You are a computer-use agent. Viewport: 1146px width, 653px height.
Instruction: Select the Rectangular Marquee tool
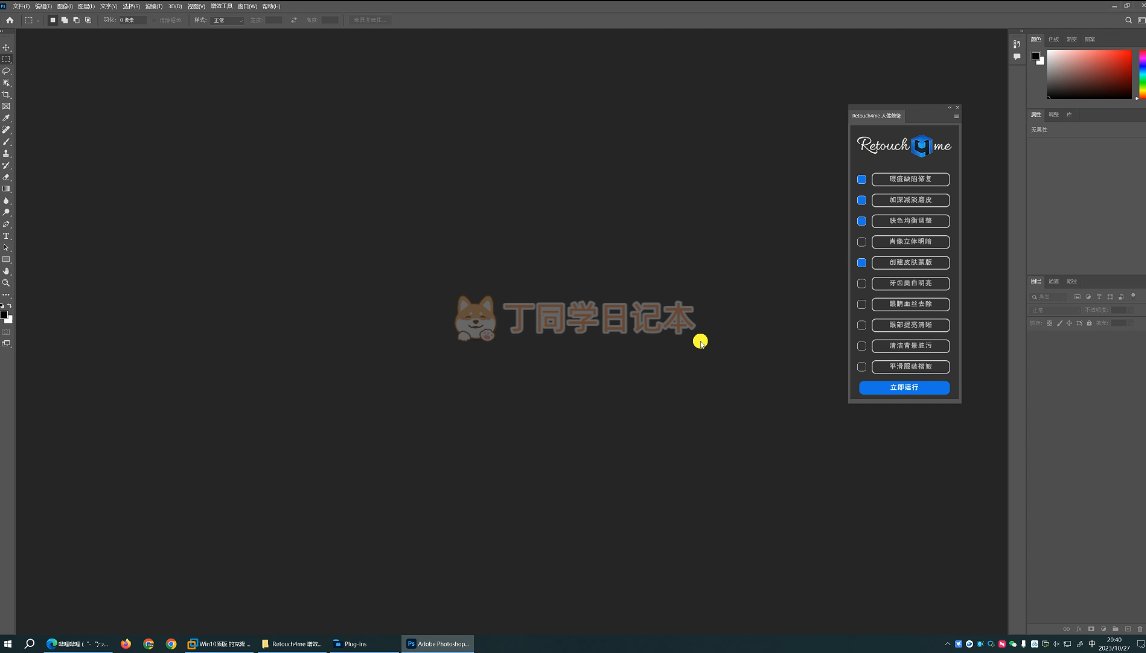pyautogui.click(x=6, y=59)
